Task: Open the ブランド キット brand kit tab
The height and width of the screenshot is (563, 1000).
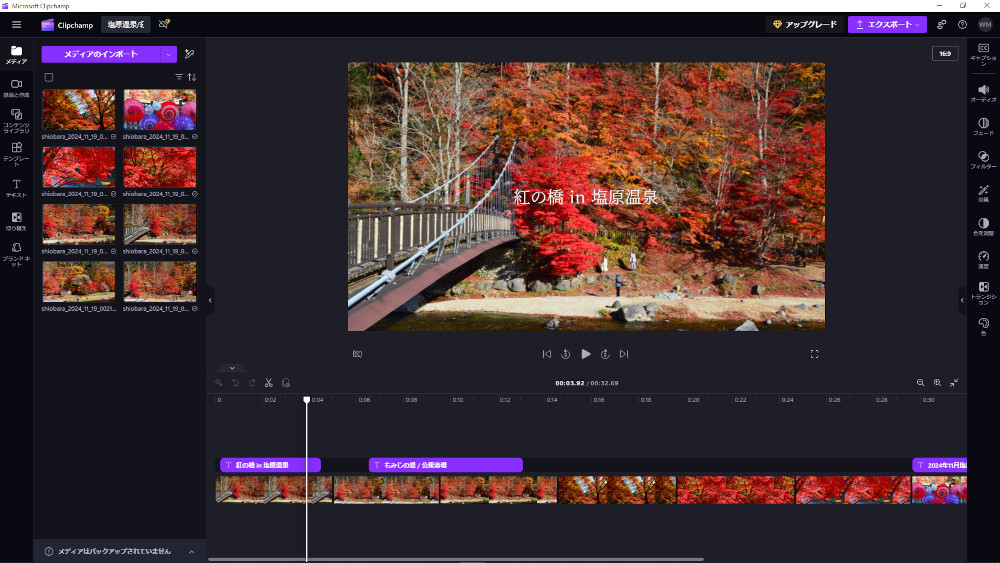Action: [x=17, y=254]
